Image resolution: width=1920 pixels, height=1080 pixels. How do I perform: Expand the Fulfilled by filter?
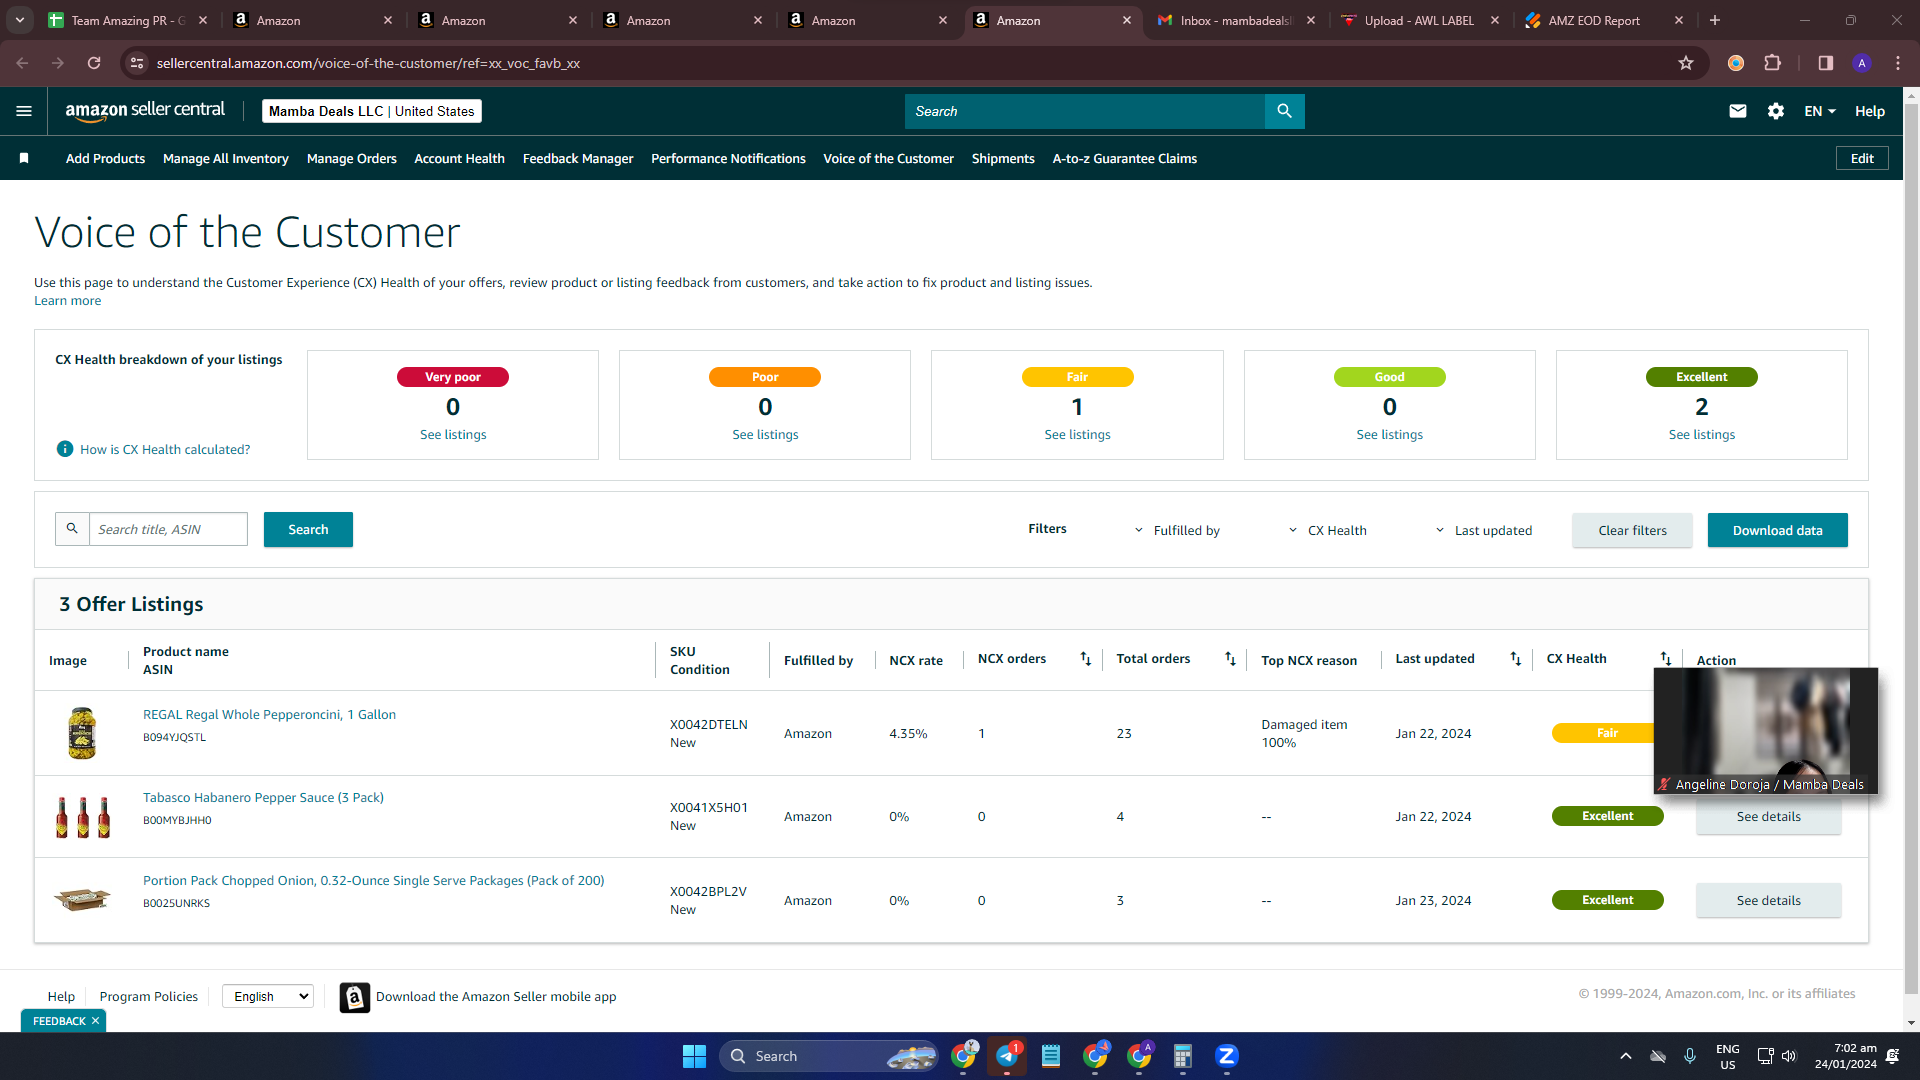point(1177,530)
